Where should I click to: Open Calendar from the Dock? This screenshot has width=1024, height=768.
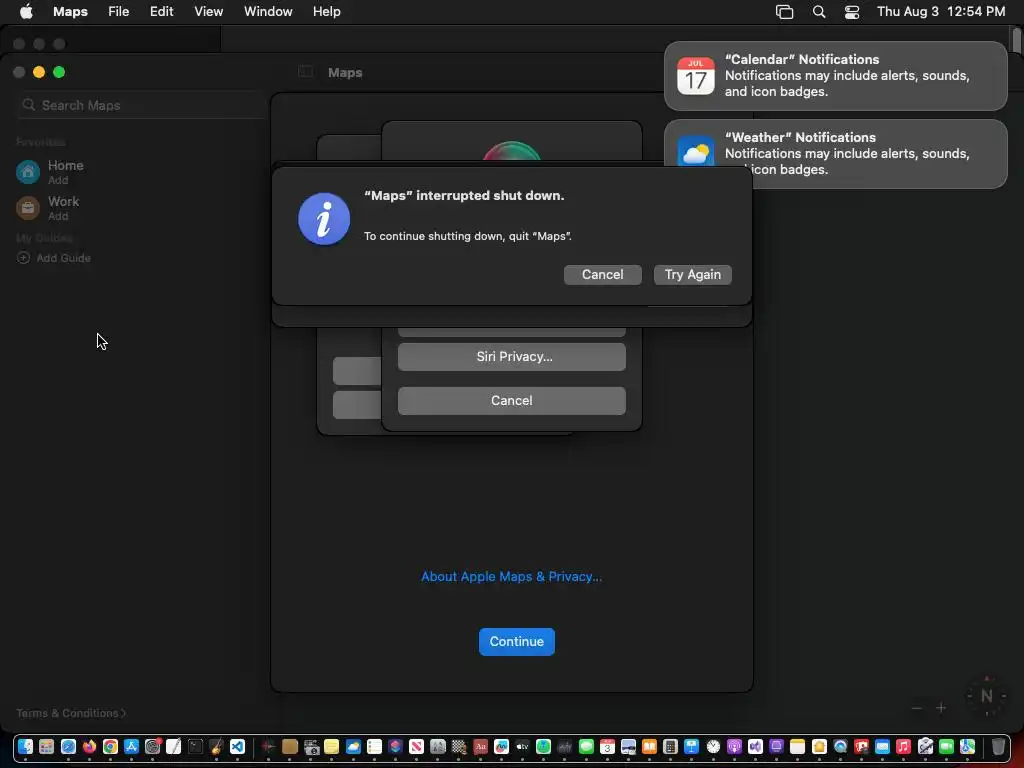click(x=607, y=746)
